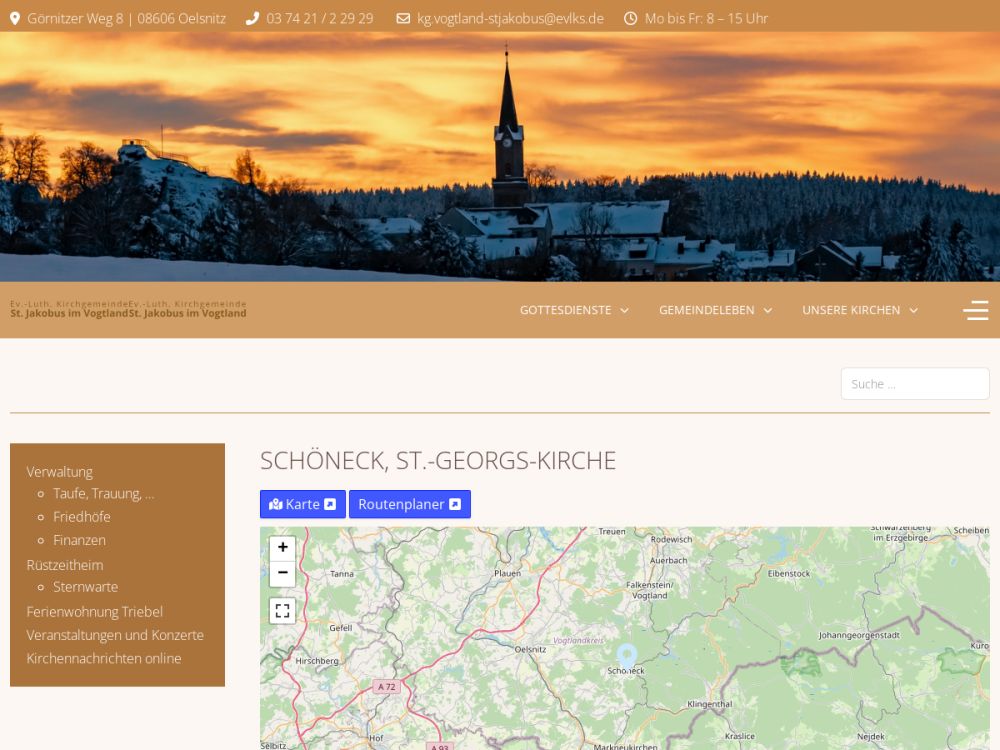The image size is (1000, 750).
Task: Toggle fullscreen map view
Action: click(x=283, y=610)
